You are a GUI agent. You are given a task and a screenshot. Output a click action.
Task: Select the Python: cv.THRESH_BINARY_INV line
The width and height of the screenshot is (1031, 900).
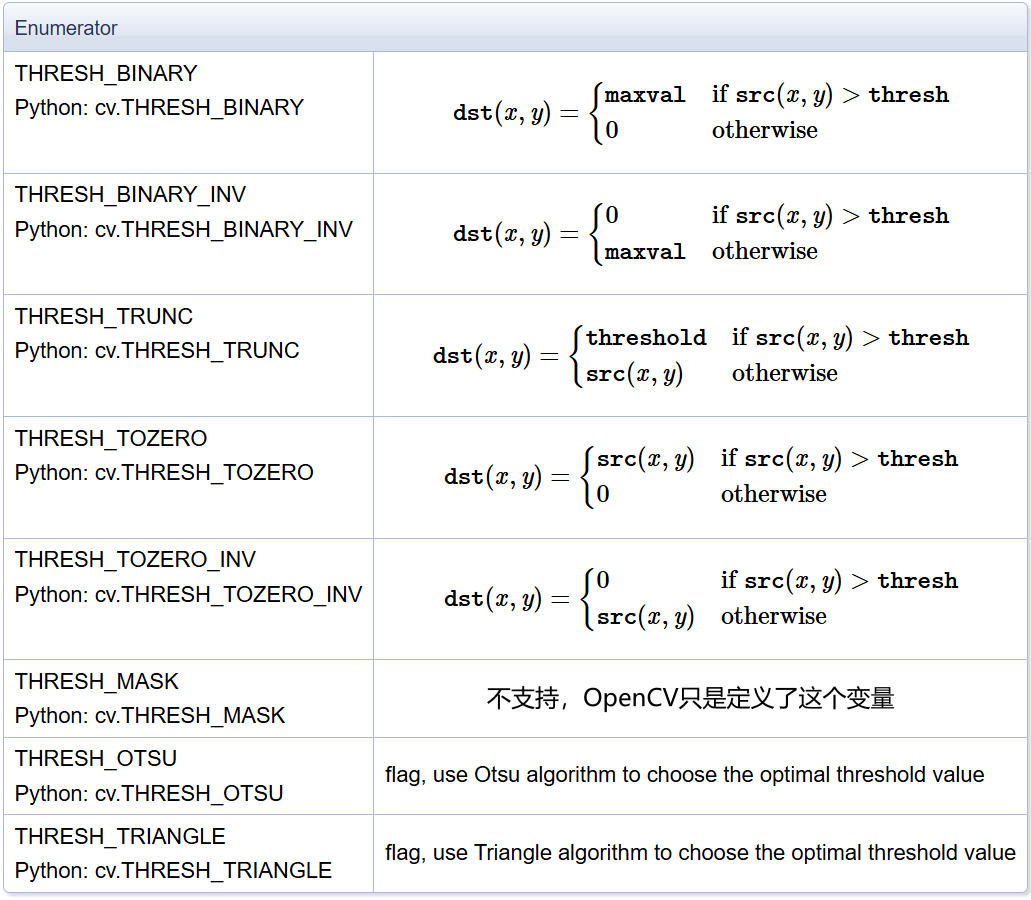point(183,230)
